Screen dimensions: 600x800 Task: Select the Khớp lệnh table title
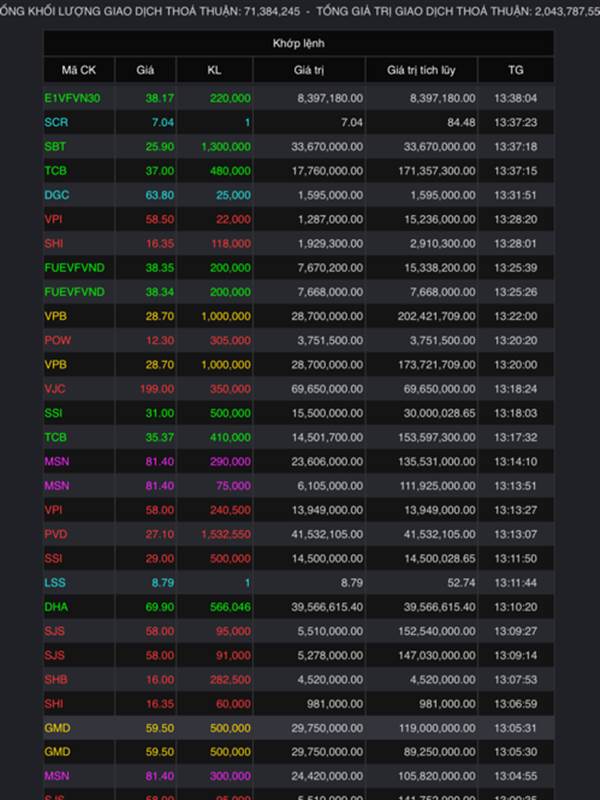298,43
